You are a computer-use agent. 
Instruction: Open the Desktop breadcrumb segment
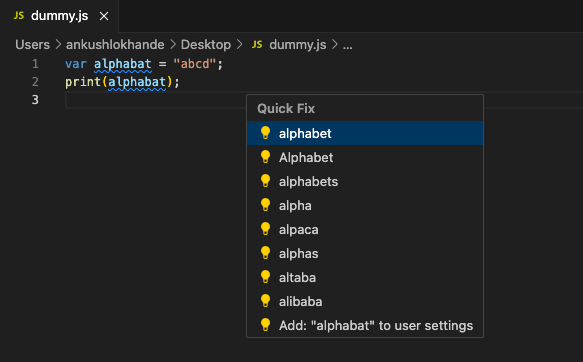(206, 45)
